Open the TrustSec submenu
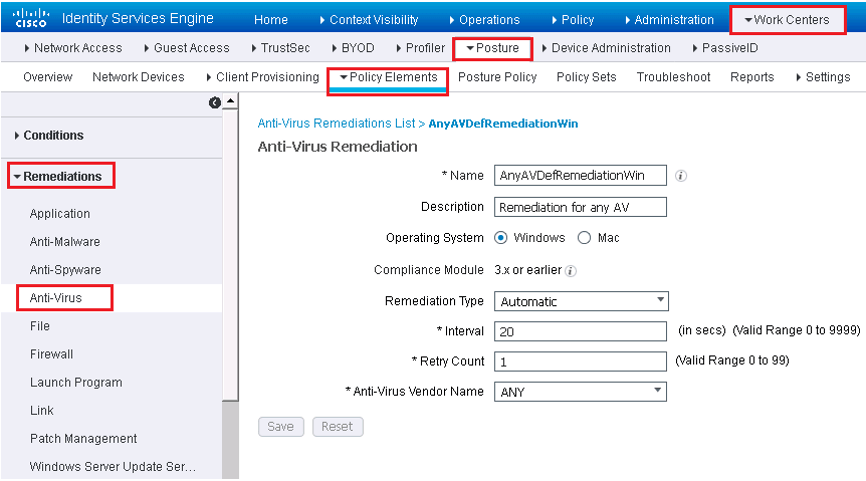 pos(281,48)
